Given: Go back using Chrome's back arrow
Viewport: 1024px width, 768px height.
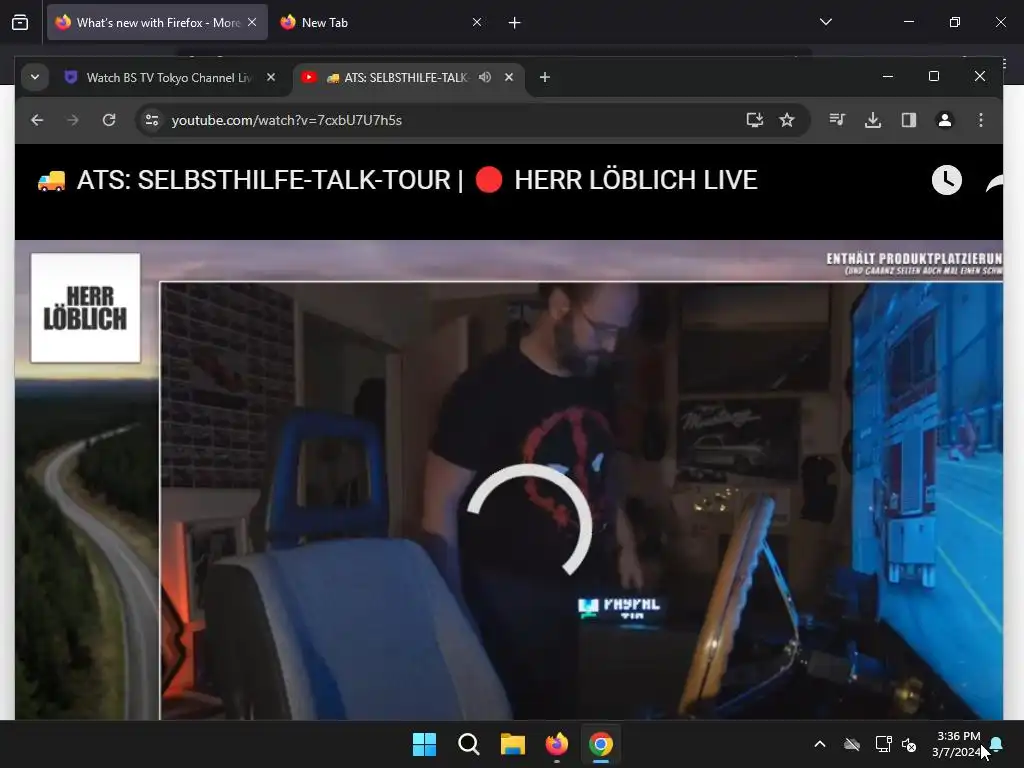Looking at the screenshot, I should (x=37, y=120).
